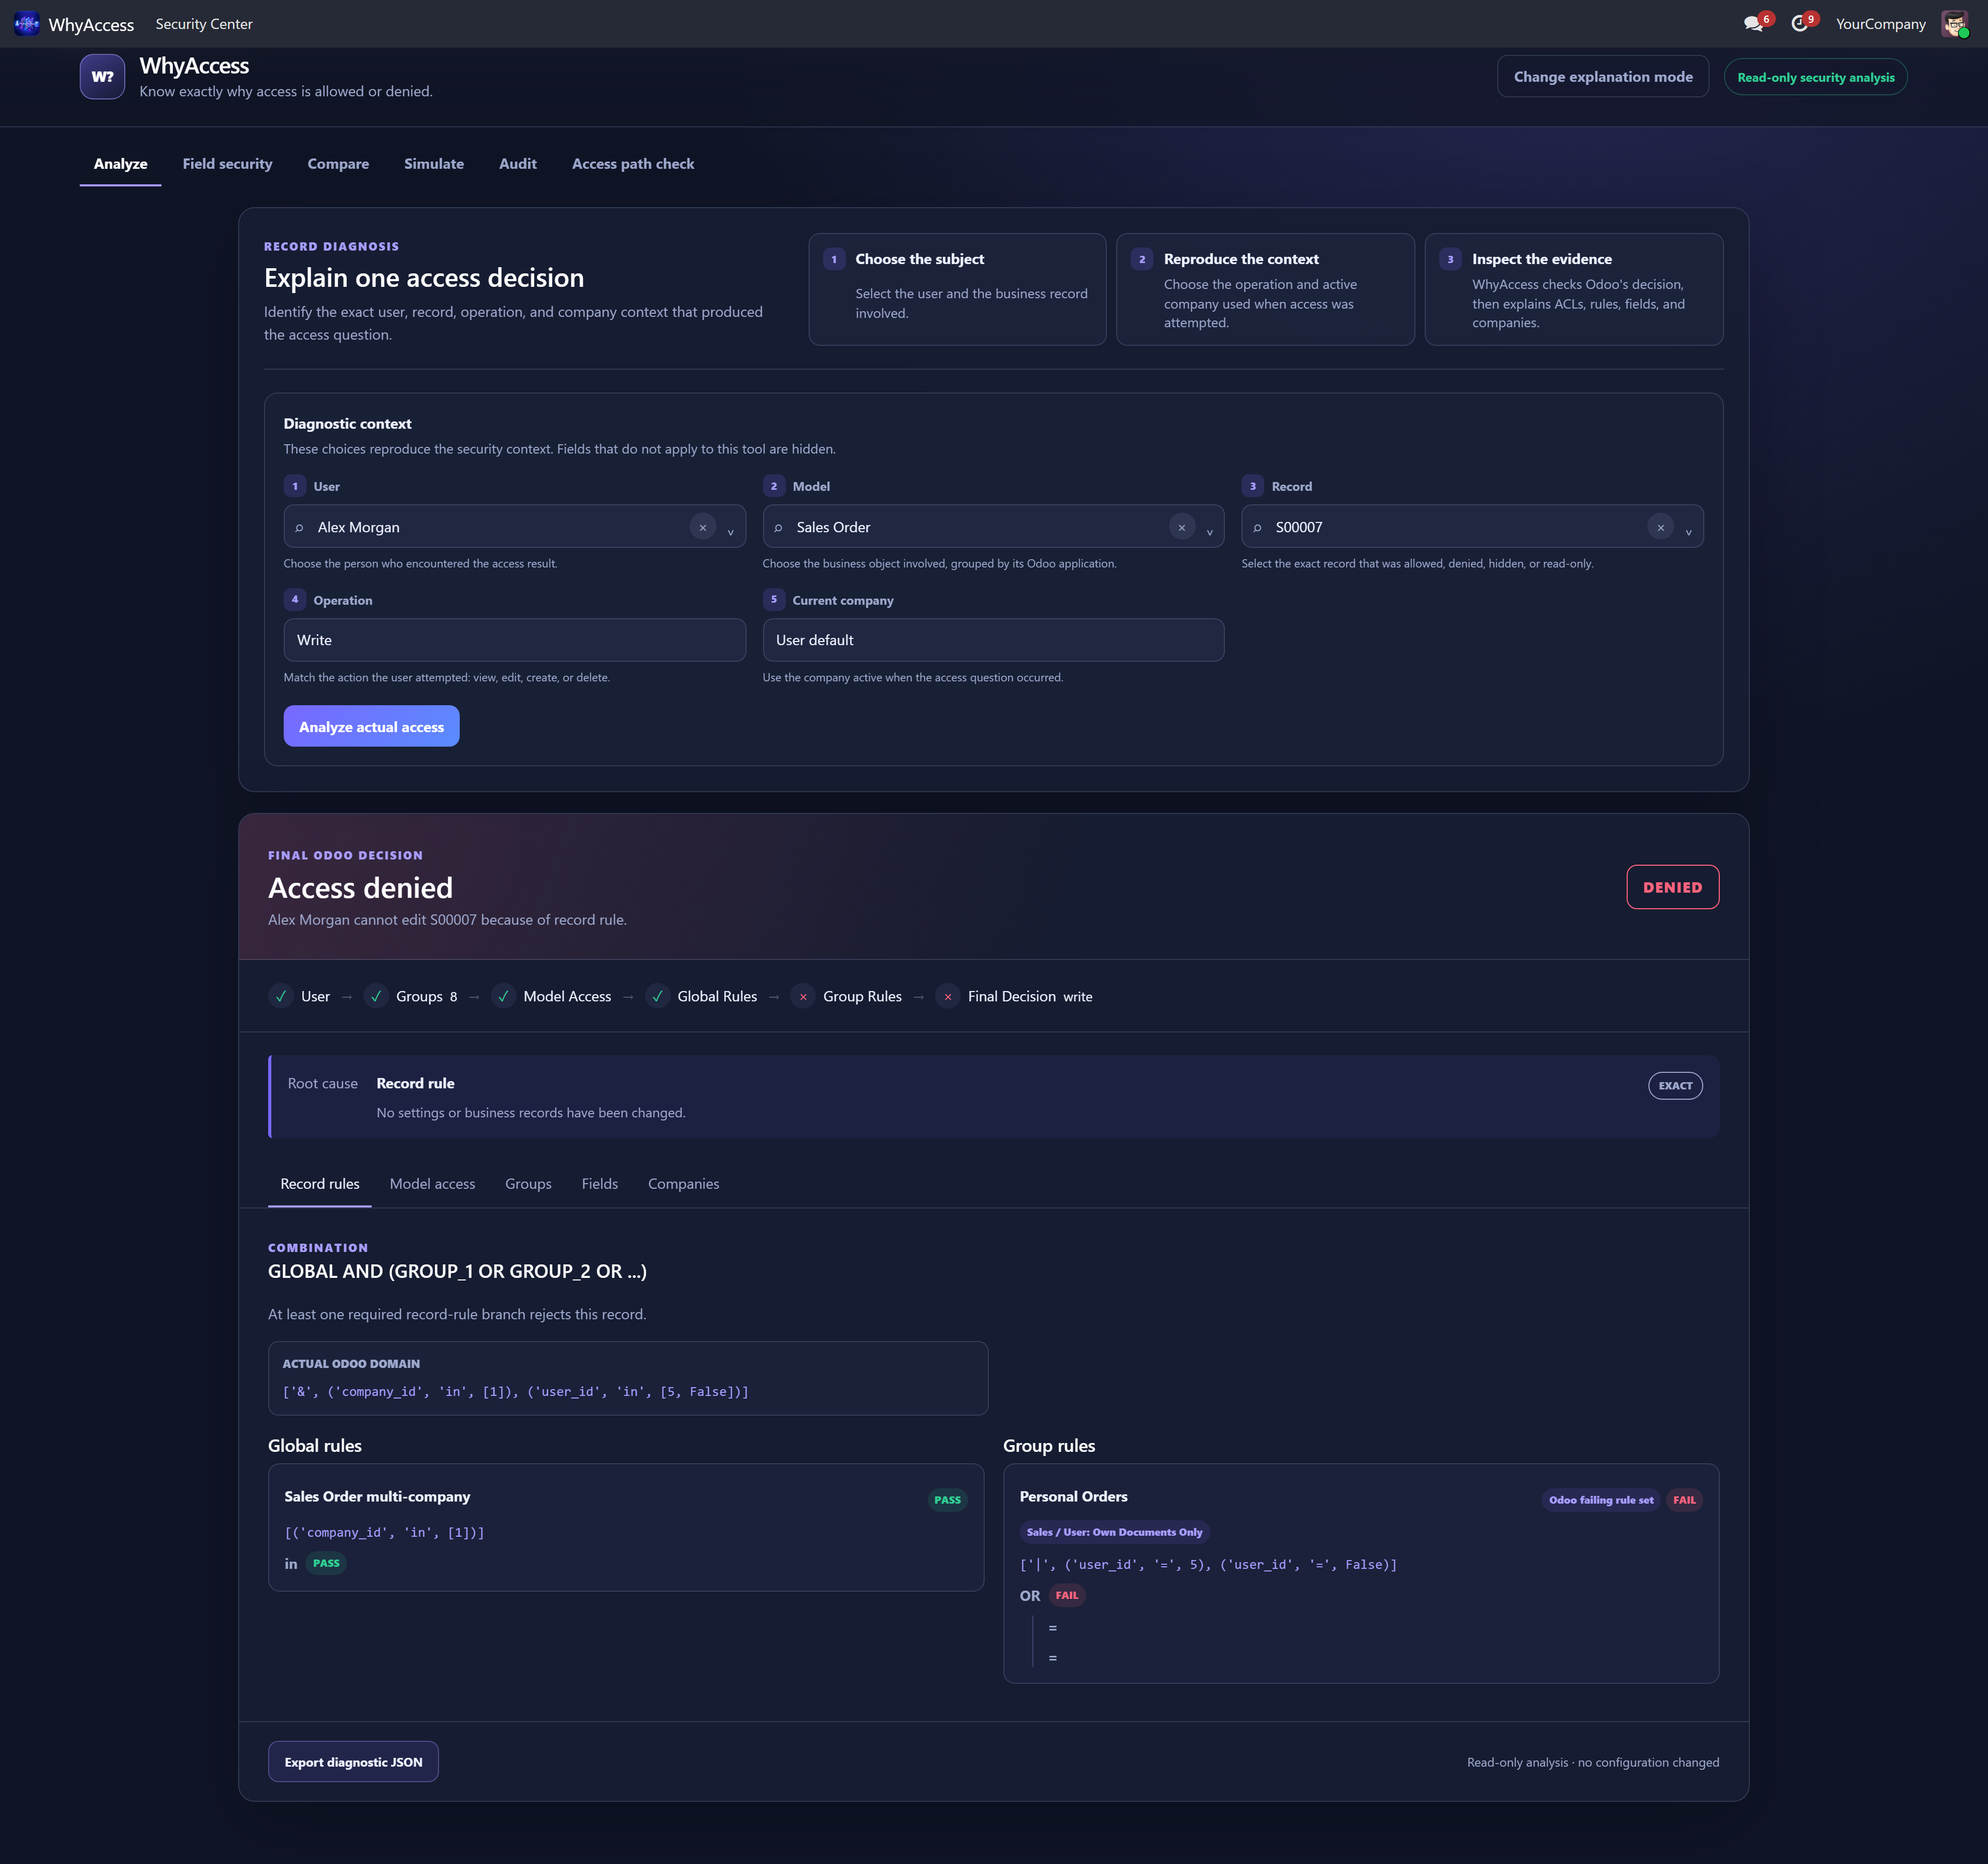The width and height of the screenshot is (1988, 1864).
Task: Click the Group Rules step failed icon
Action: coord(803,996)
